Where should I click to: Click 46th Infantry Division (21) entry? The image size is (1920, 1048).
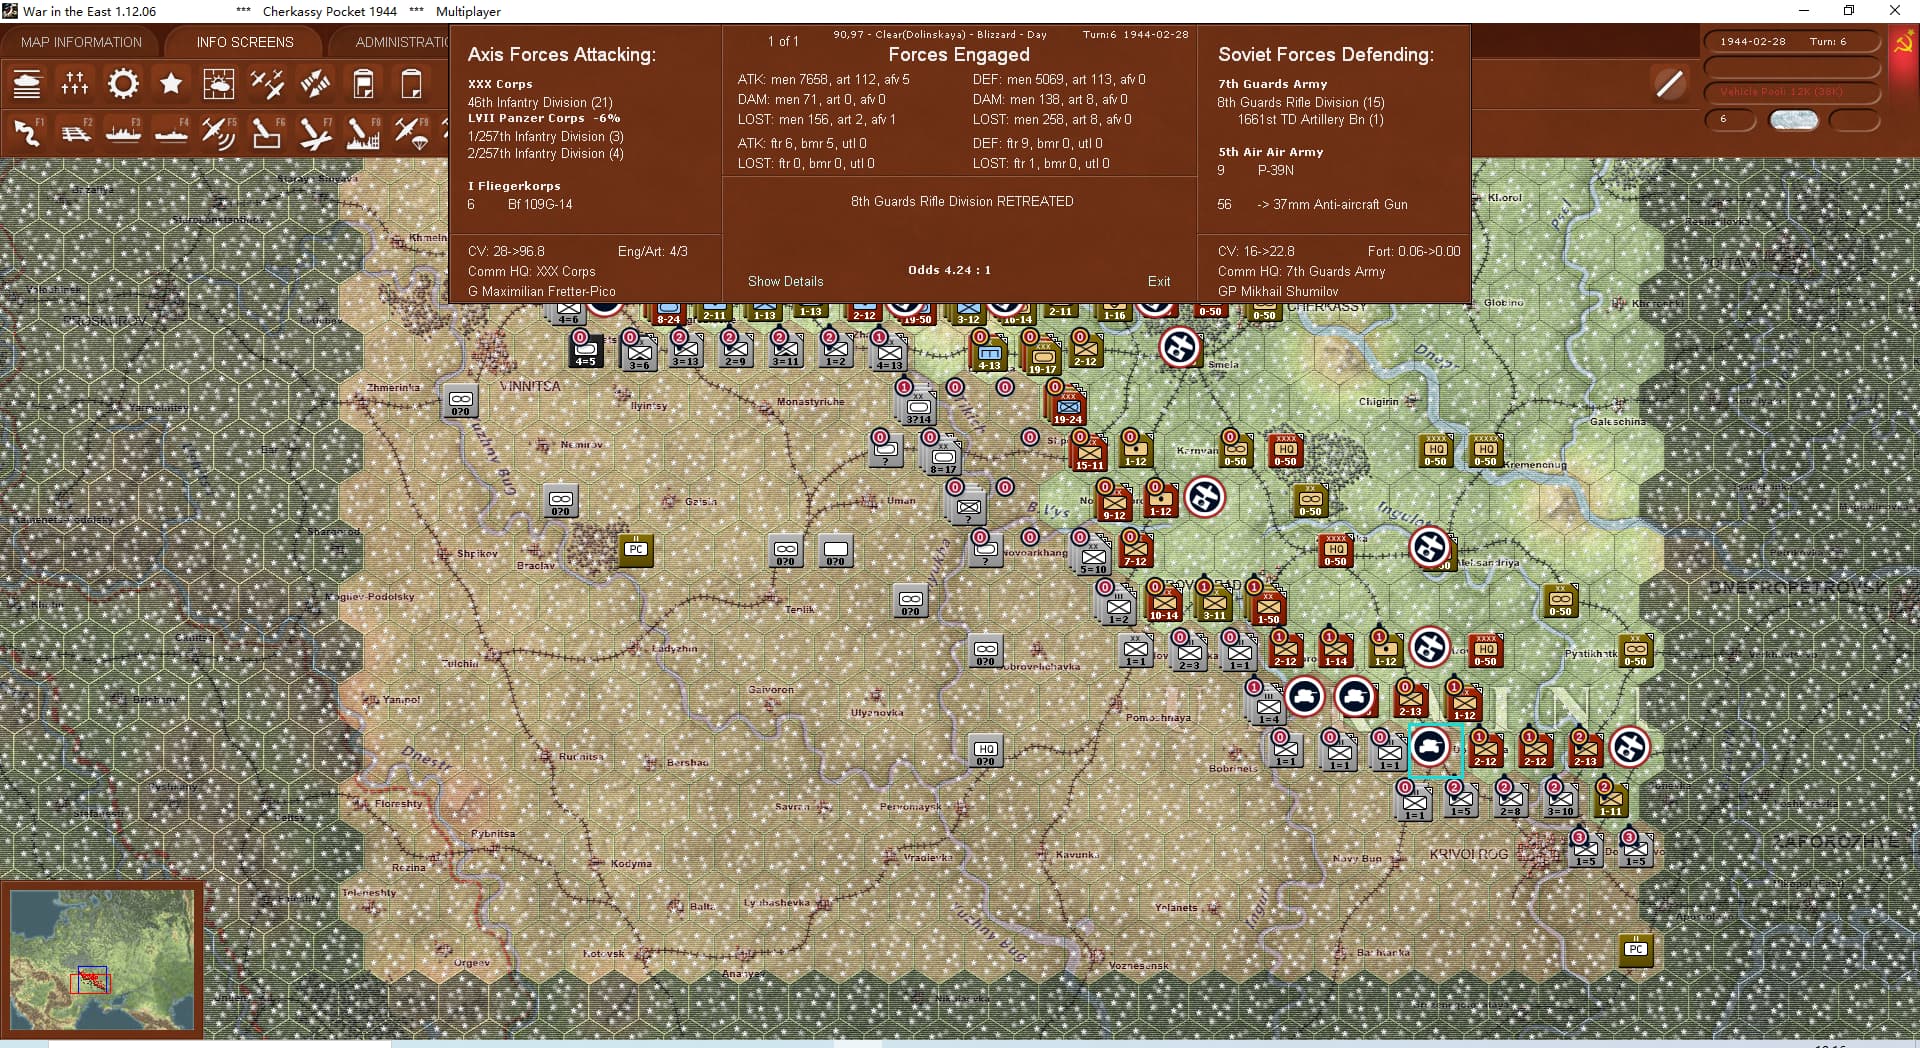[x=540, y=102]
